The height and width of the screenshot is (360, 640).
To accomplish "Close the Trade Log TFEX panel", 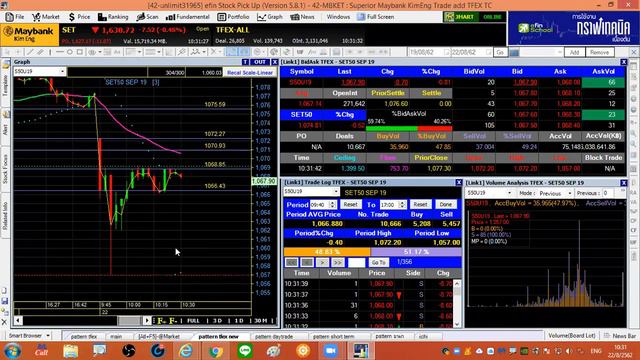I will pos(459,182).
